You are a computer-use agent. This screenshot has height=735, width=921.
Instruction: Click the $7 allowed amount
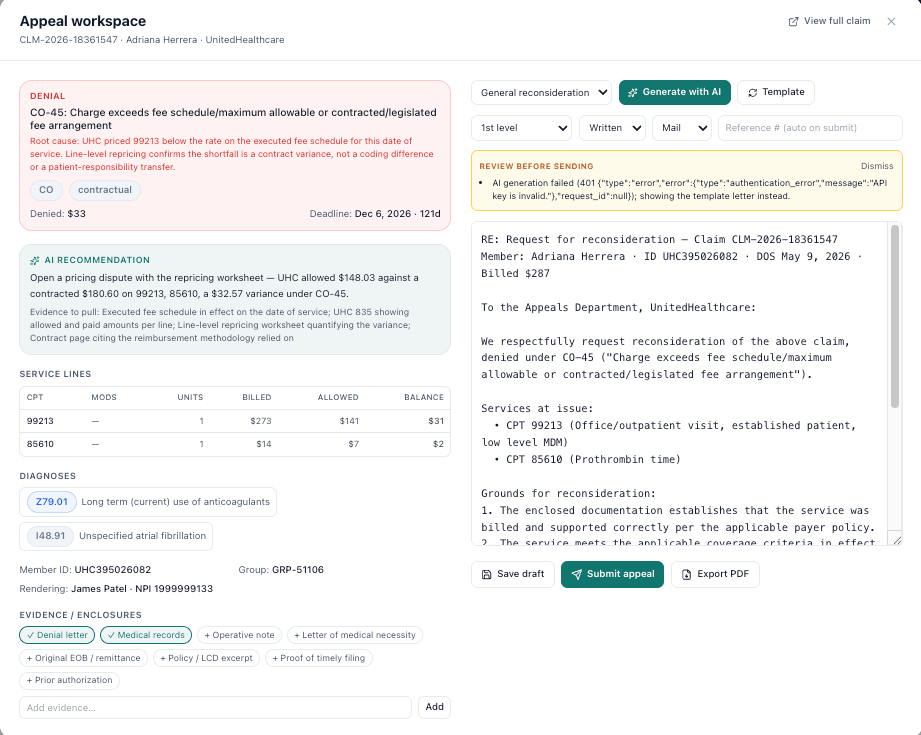[x=353, y=444]
